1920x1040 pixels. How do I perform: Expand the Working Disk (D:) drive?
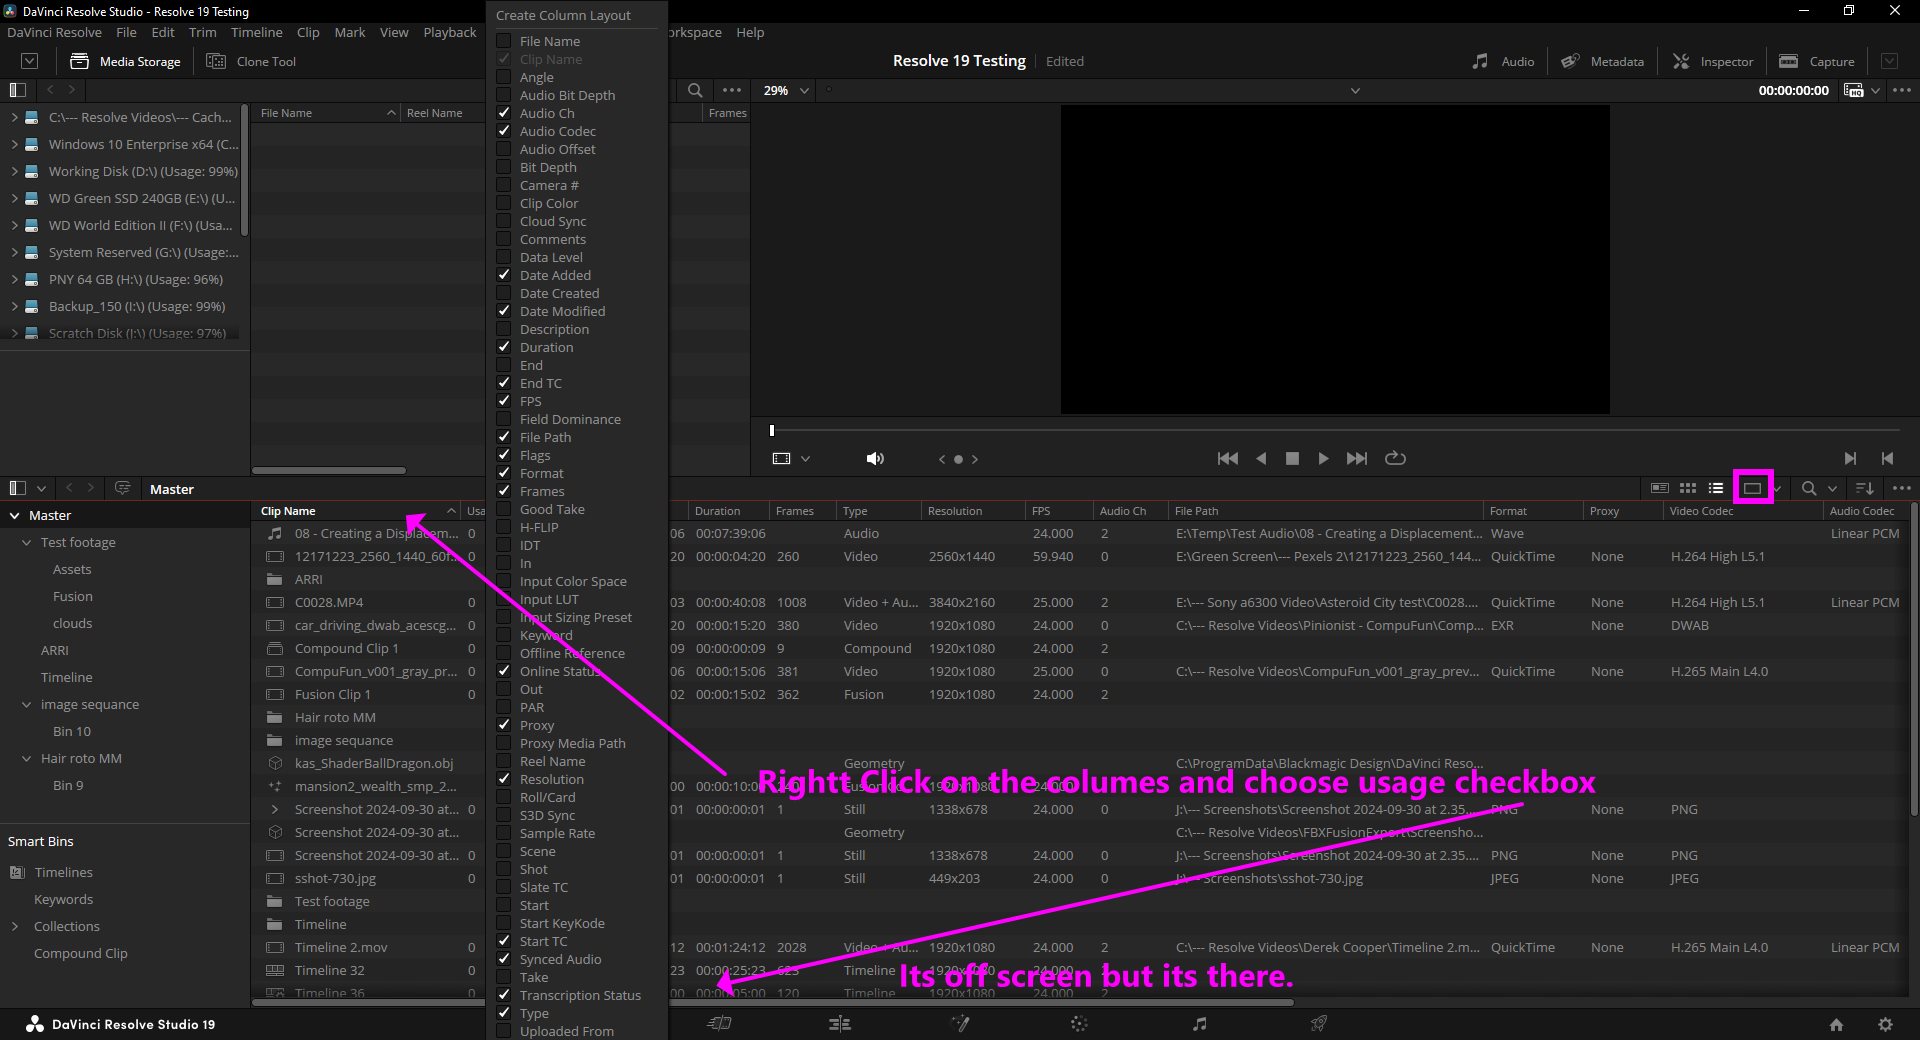coord(14,171)
